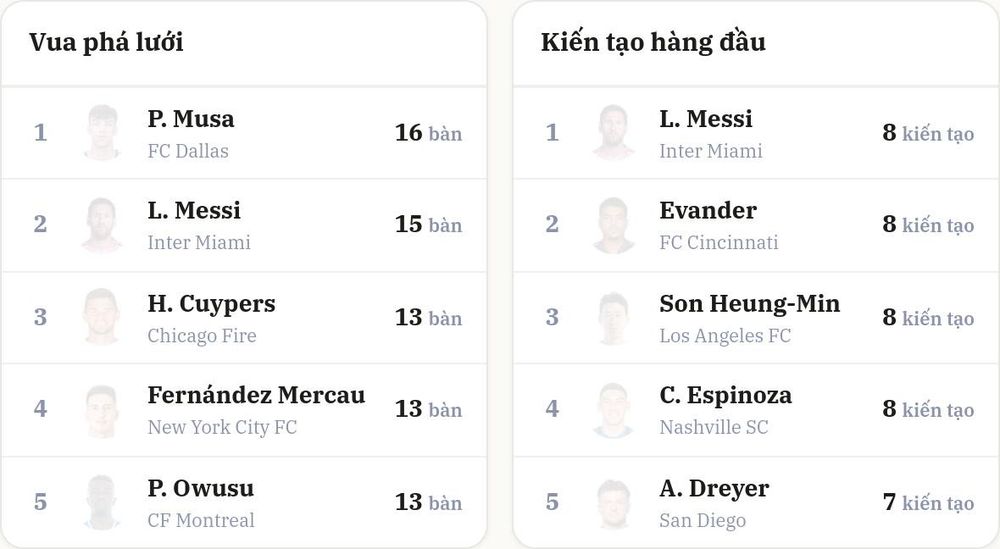Screen dimensions: 1000x549
Task: Click Evander's player photo
Action: 614,224
